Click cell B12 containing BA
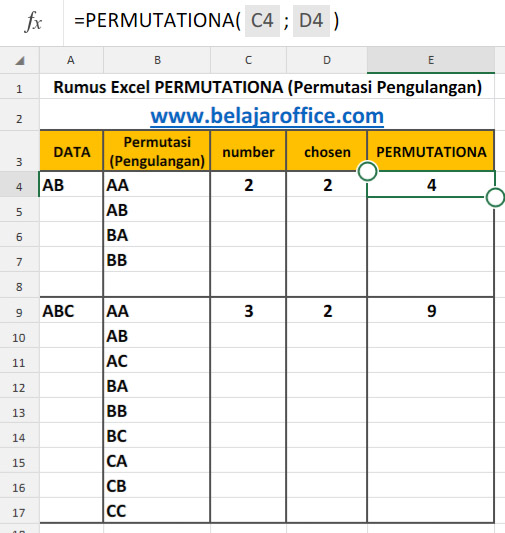This screenshot has height=533, width=505. 157,385
